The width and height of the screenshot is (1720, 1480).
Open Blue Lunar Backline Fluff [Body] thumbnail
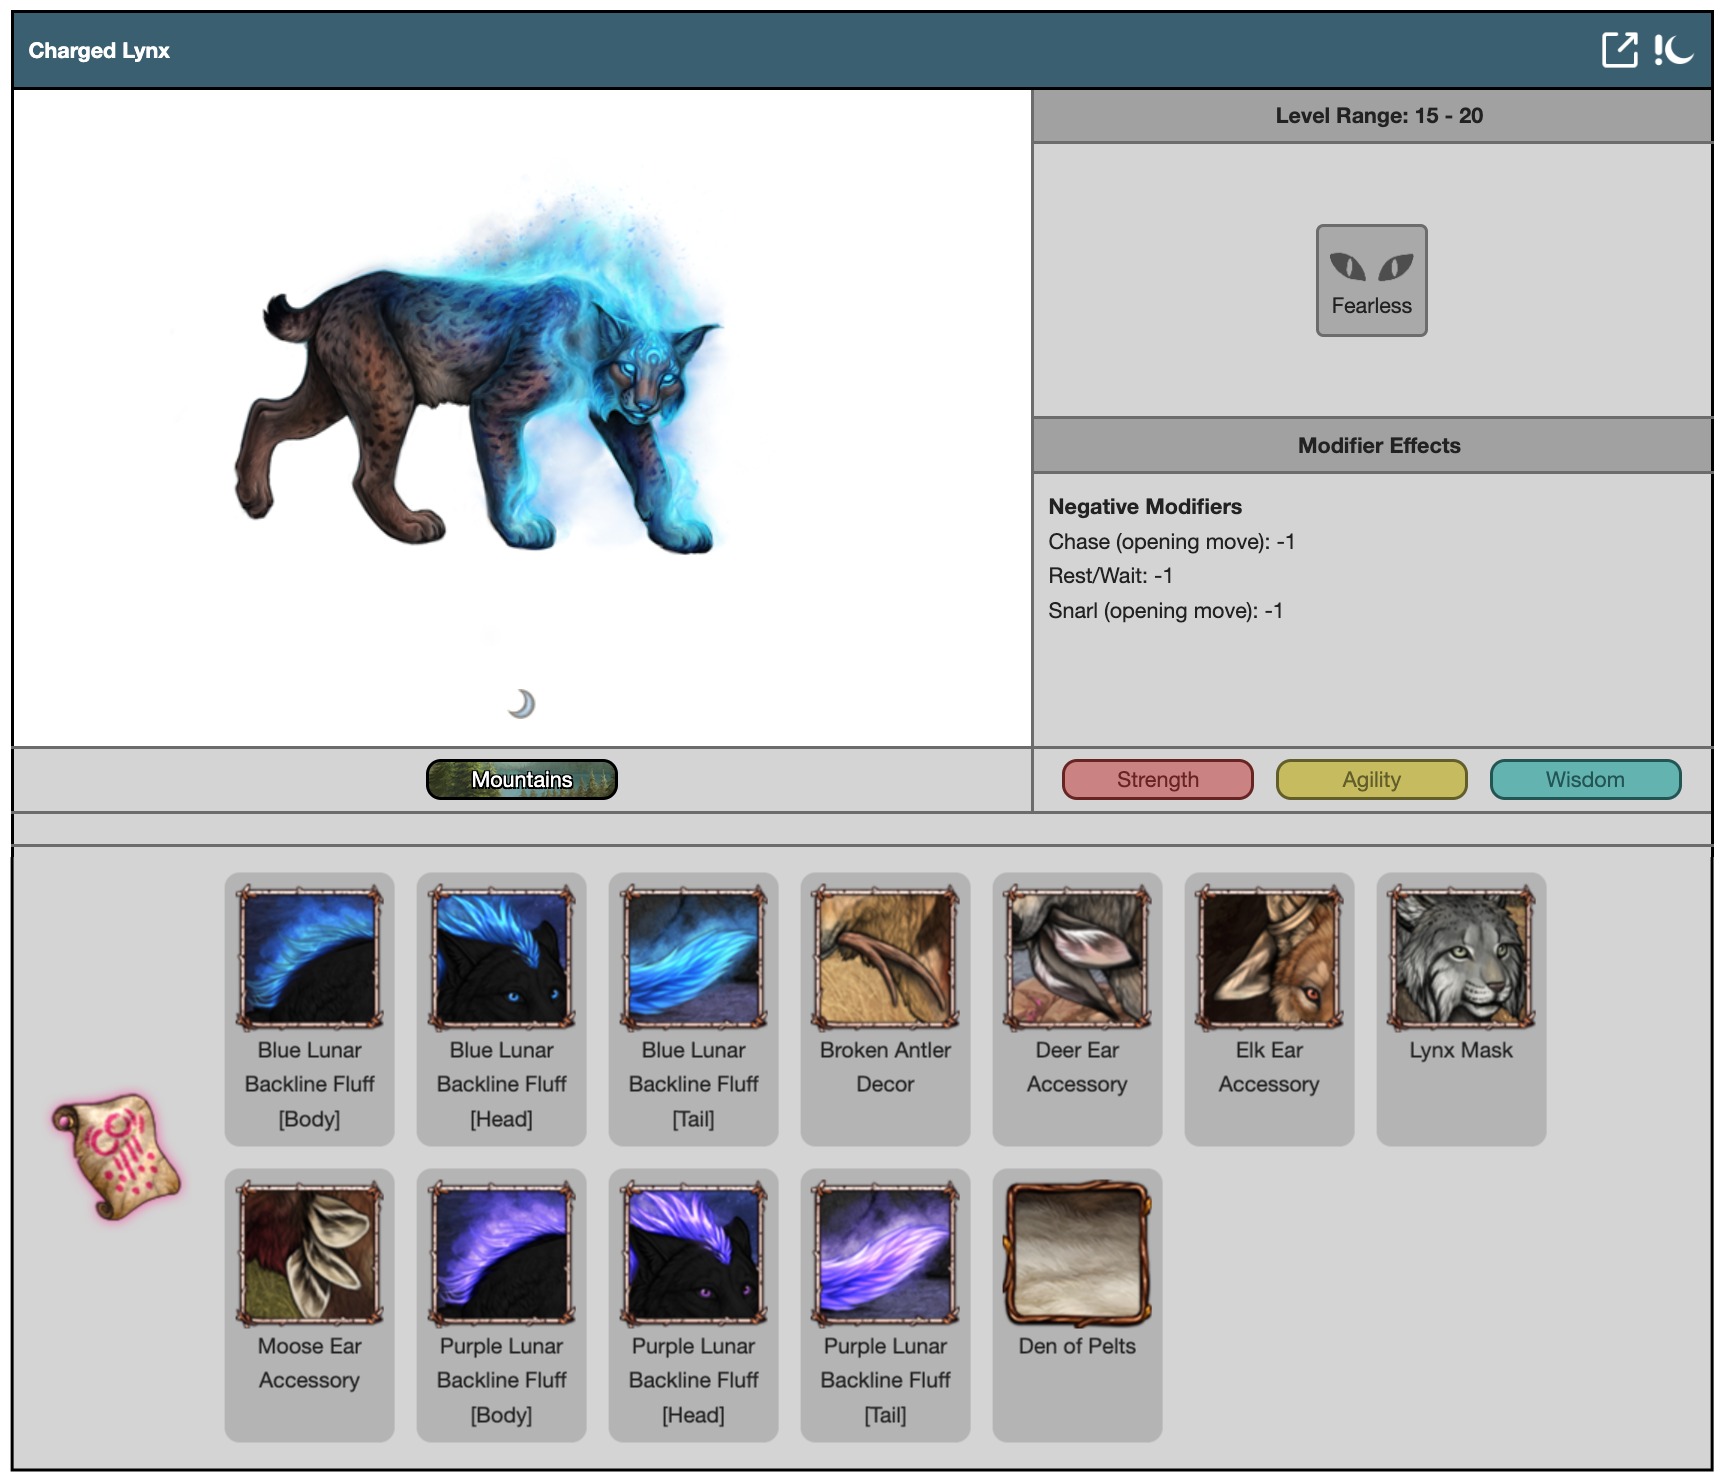(x=309, y=958)
